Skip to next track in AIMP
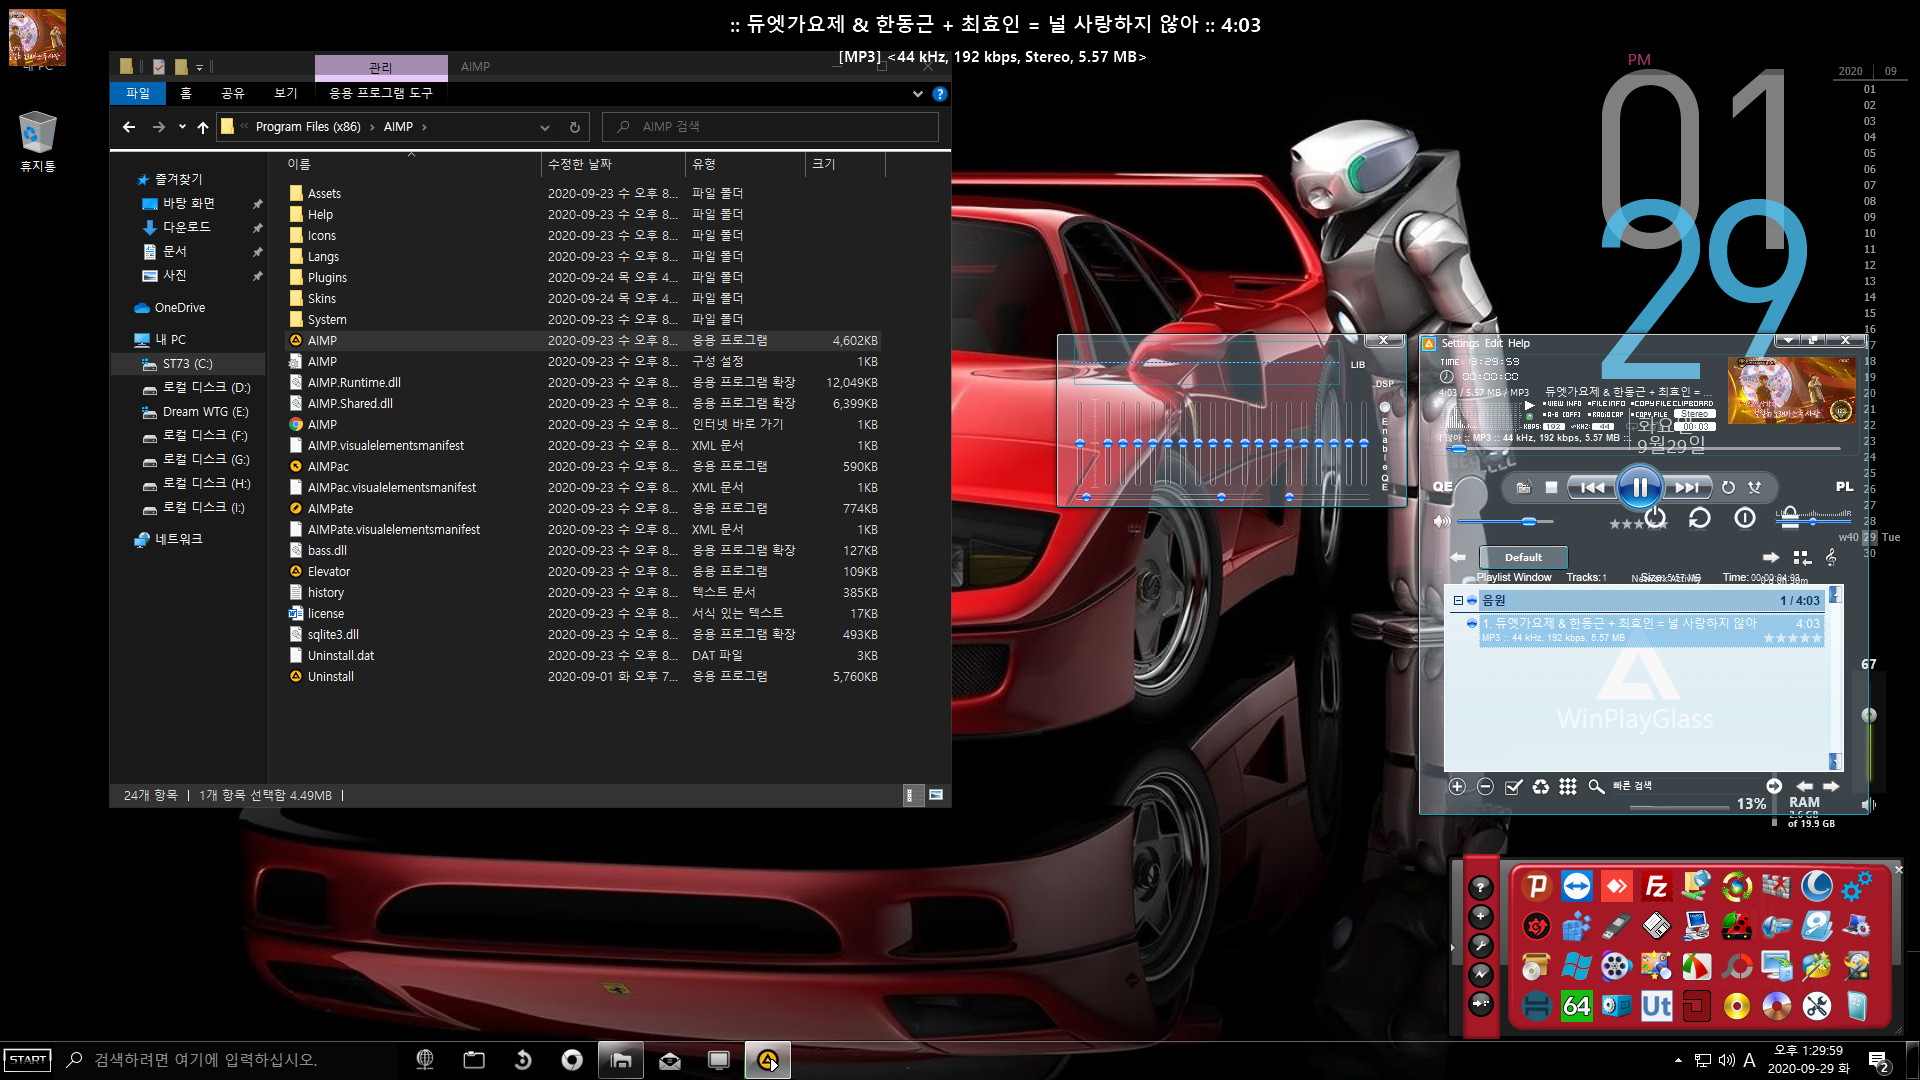1920x1080 pixels. point(1686,487)
